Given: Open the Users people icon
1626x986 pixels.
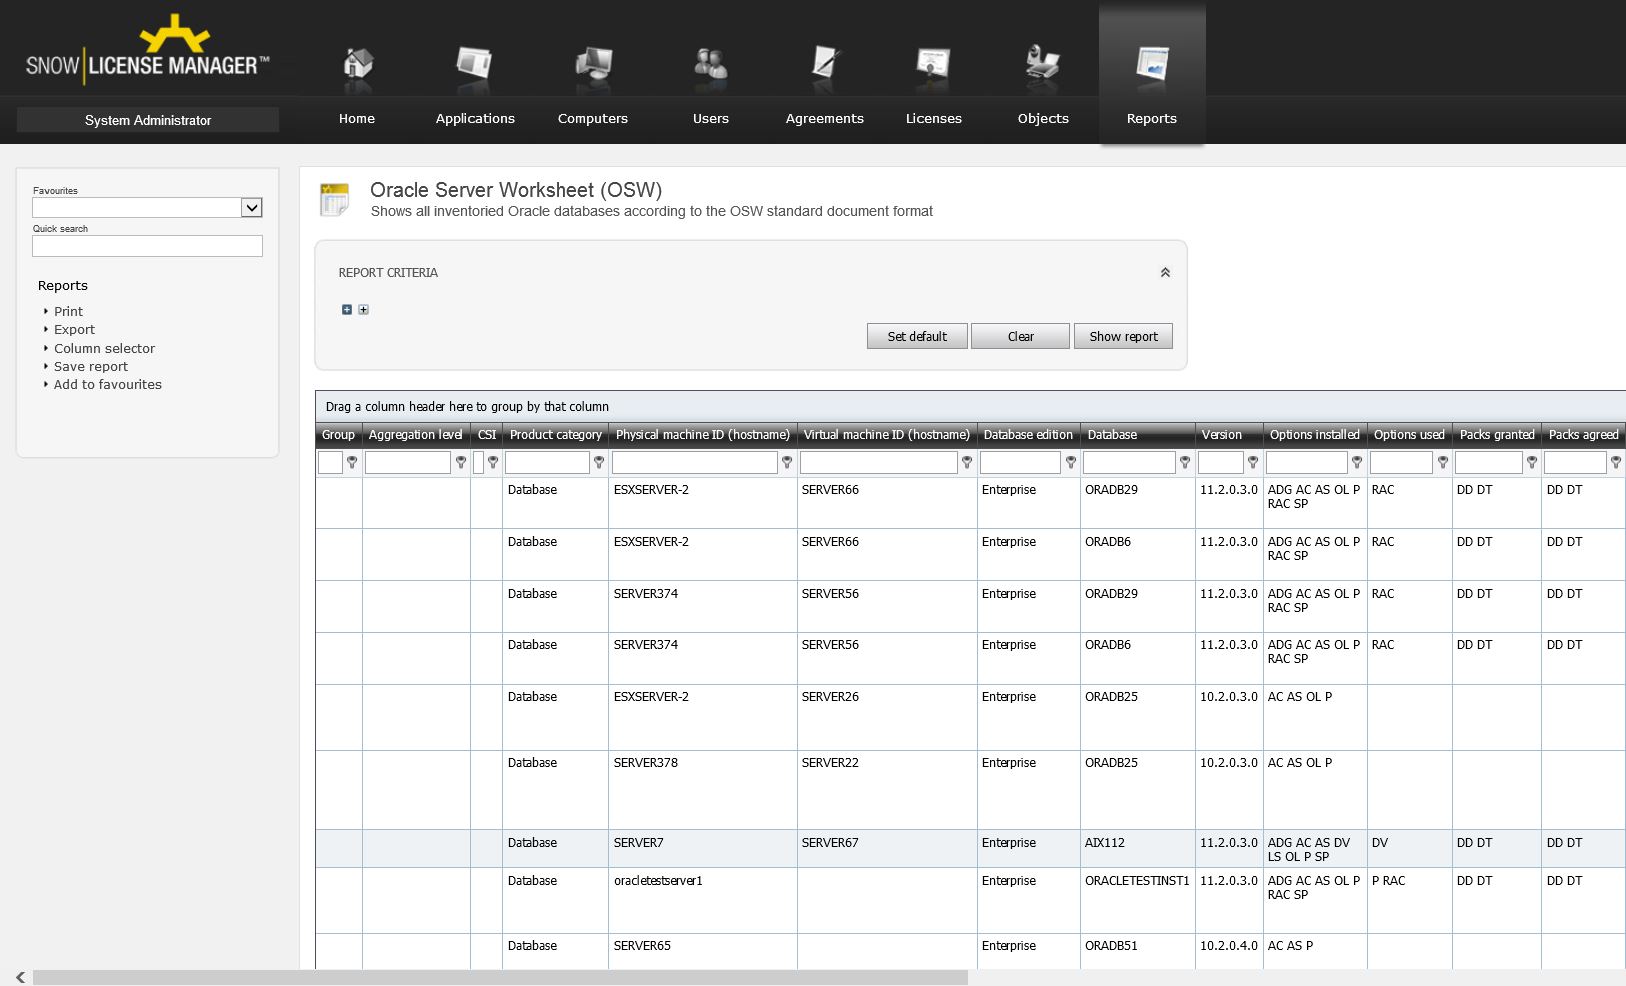Looking at the screenshot, I should click(711, 64).
